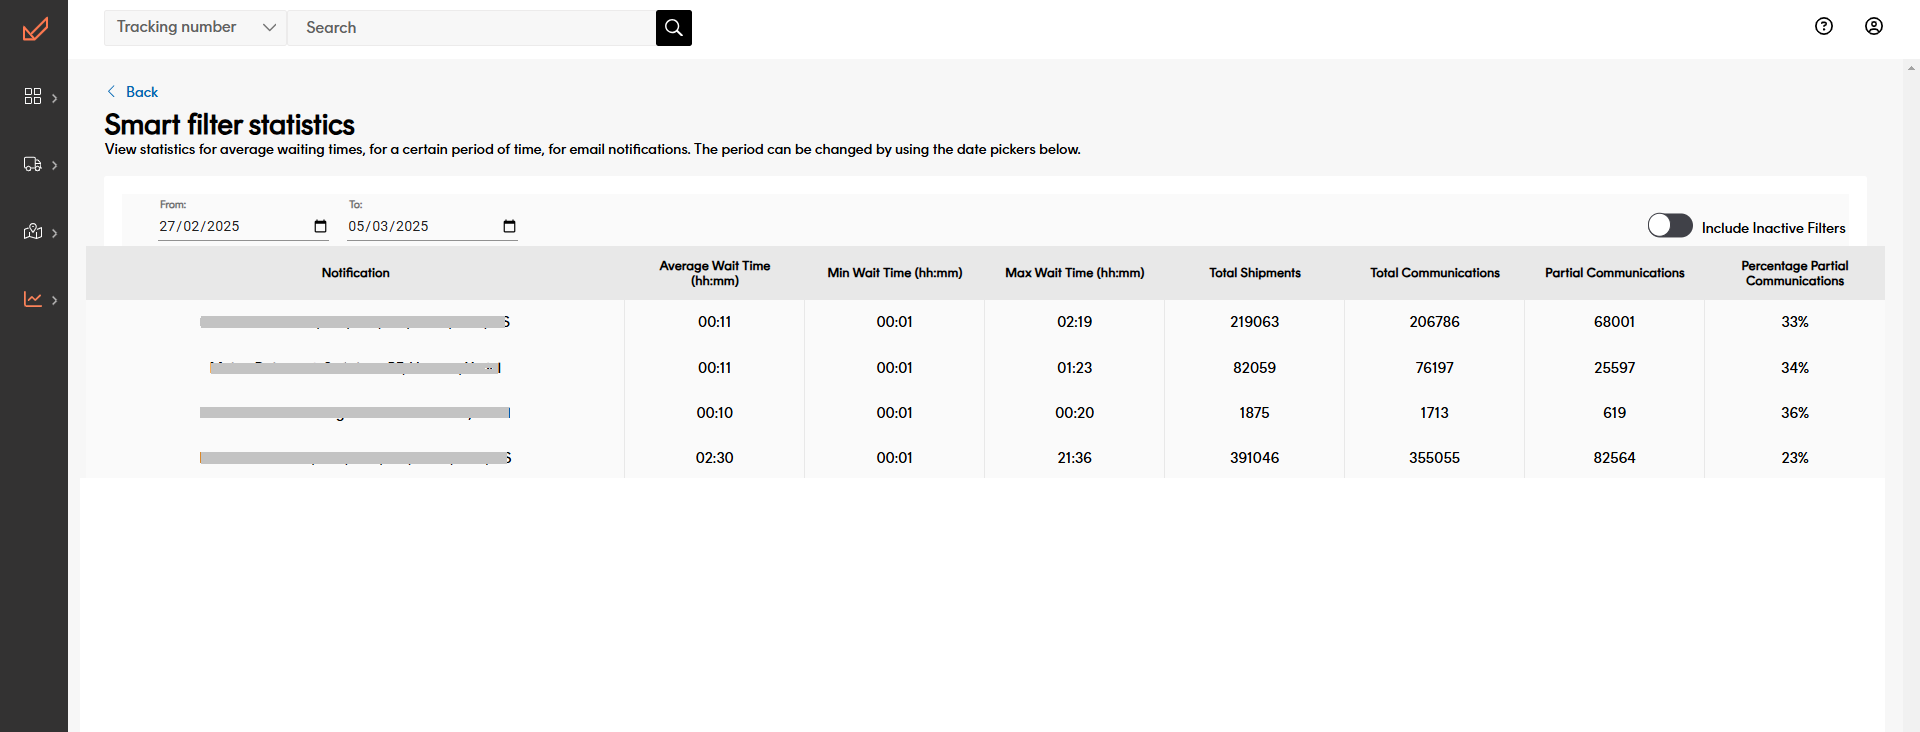Enable the Include Inactive Filters toggle
This screenshot has width=1920, height=732.
(x=1669, y=226)
